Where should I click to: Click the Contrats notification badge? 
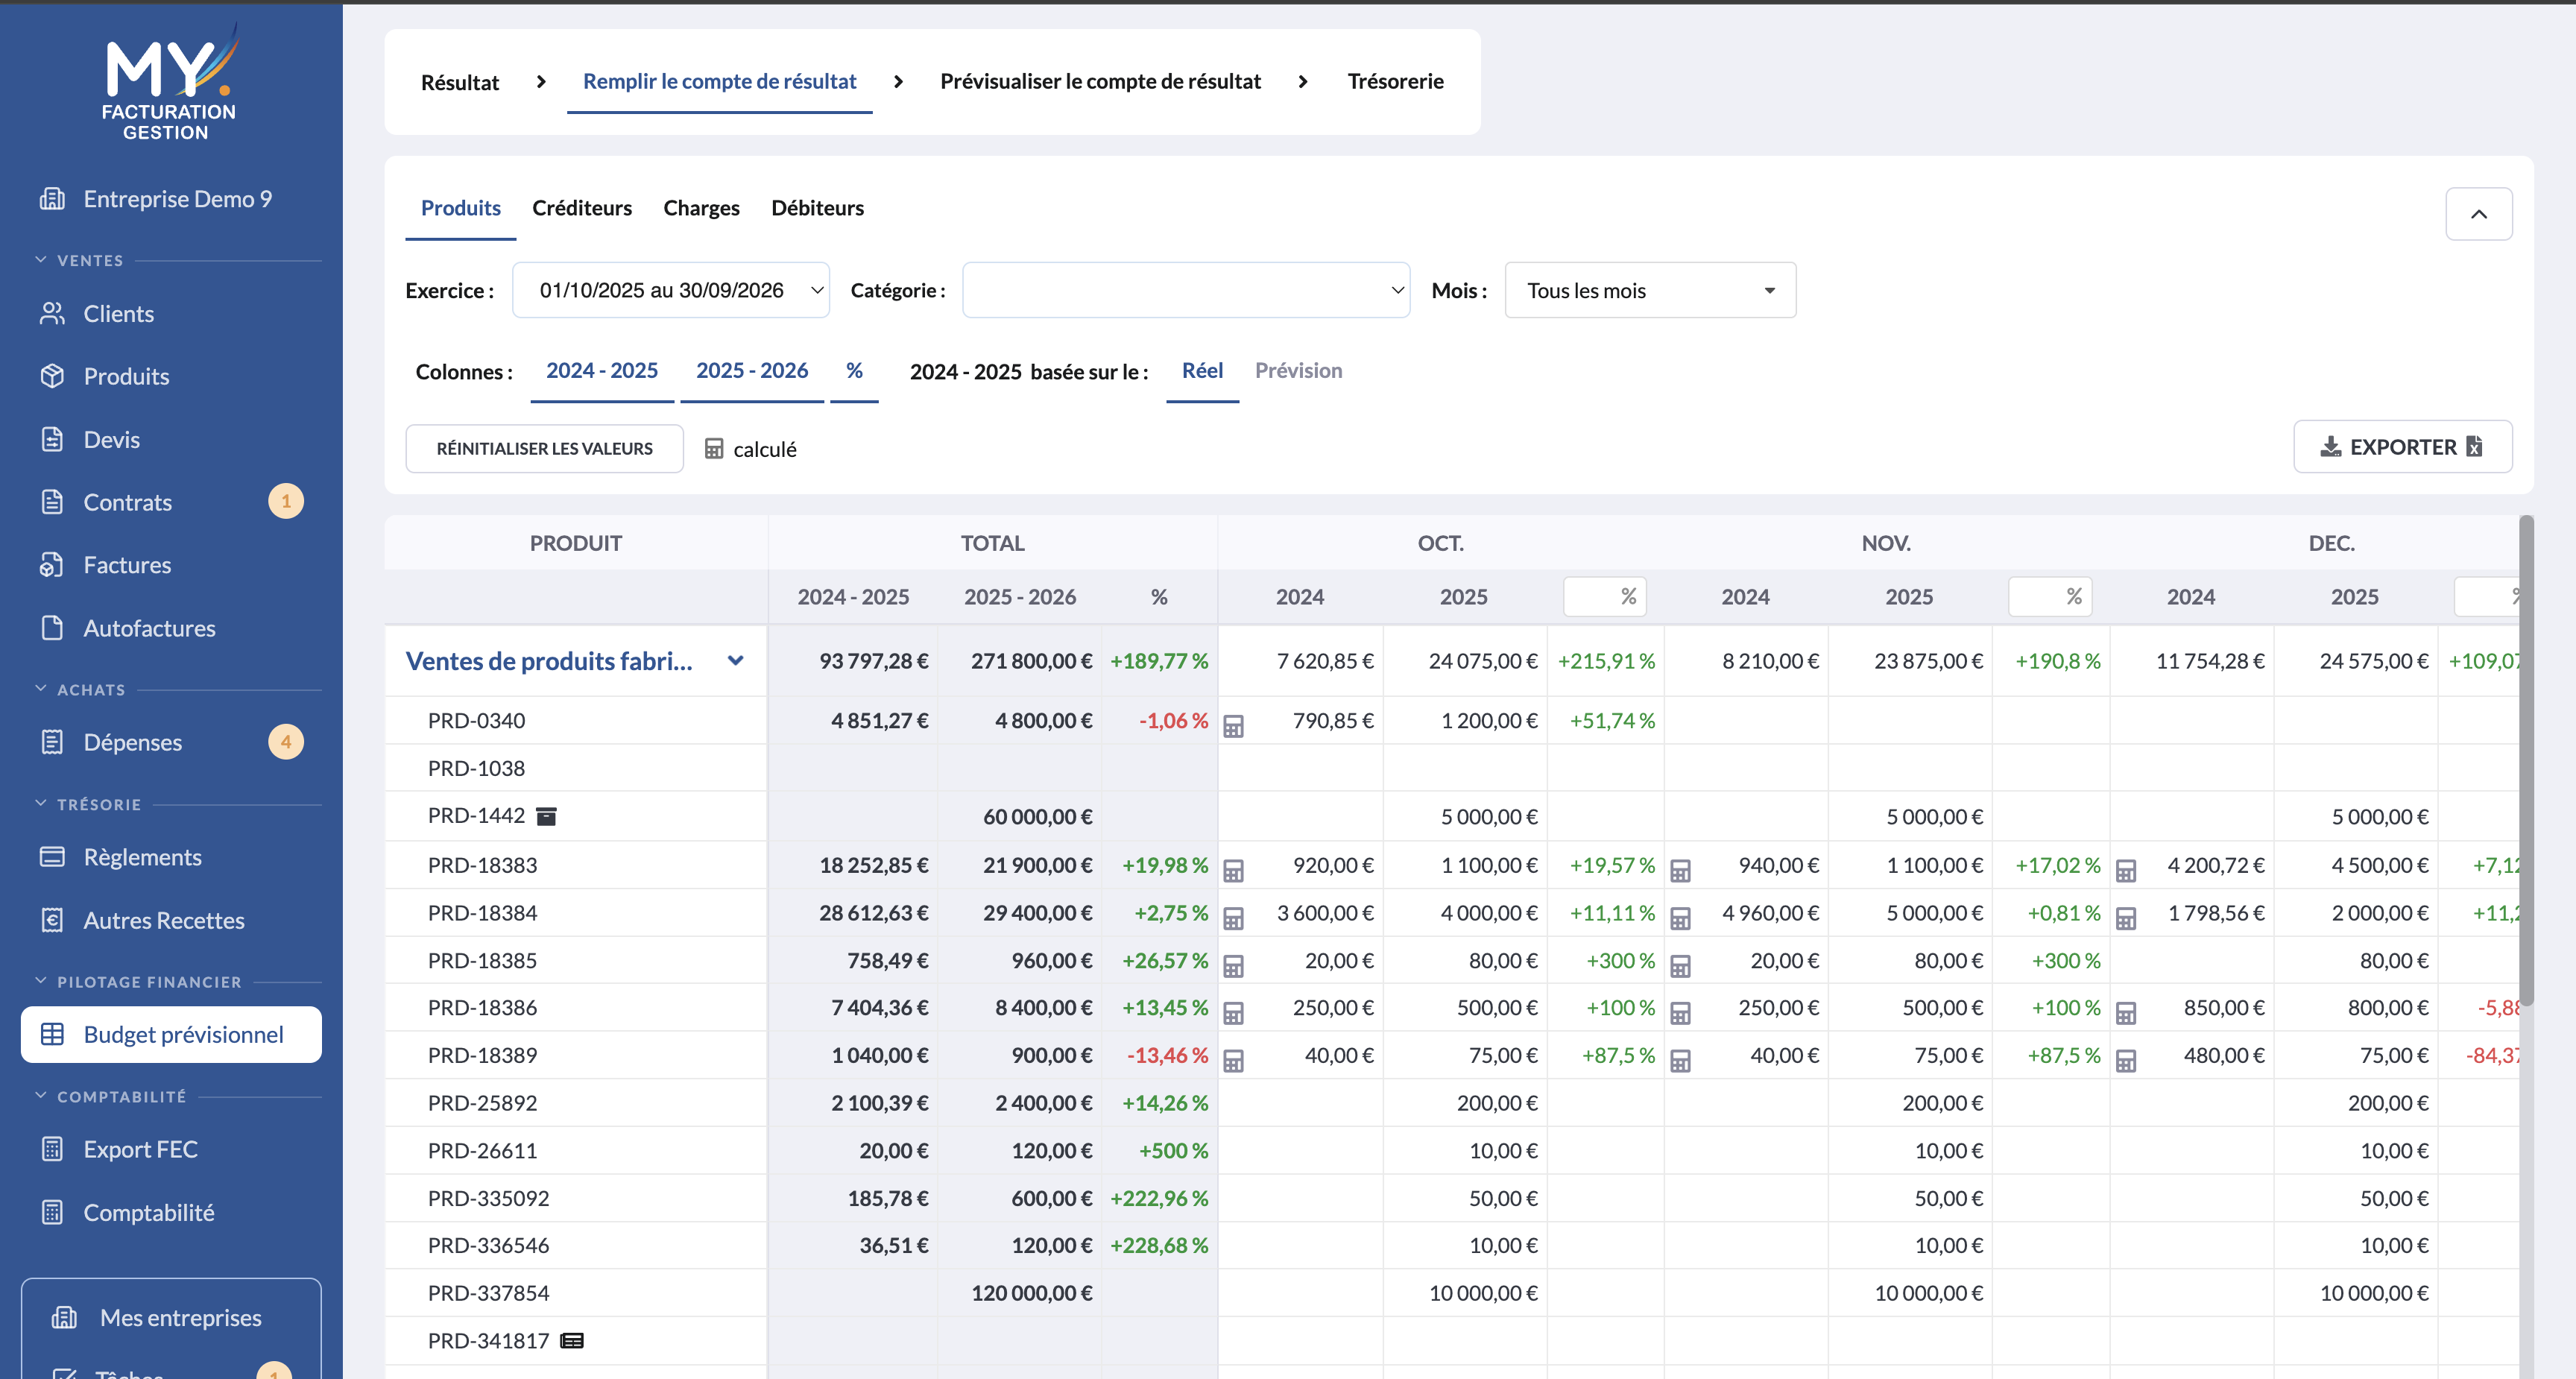(x=286, y=501)
